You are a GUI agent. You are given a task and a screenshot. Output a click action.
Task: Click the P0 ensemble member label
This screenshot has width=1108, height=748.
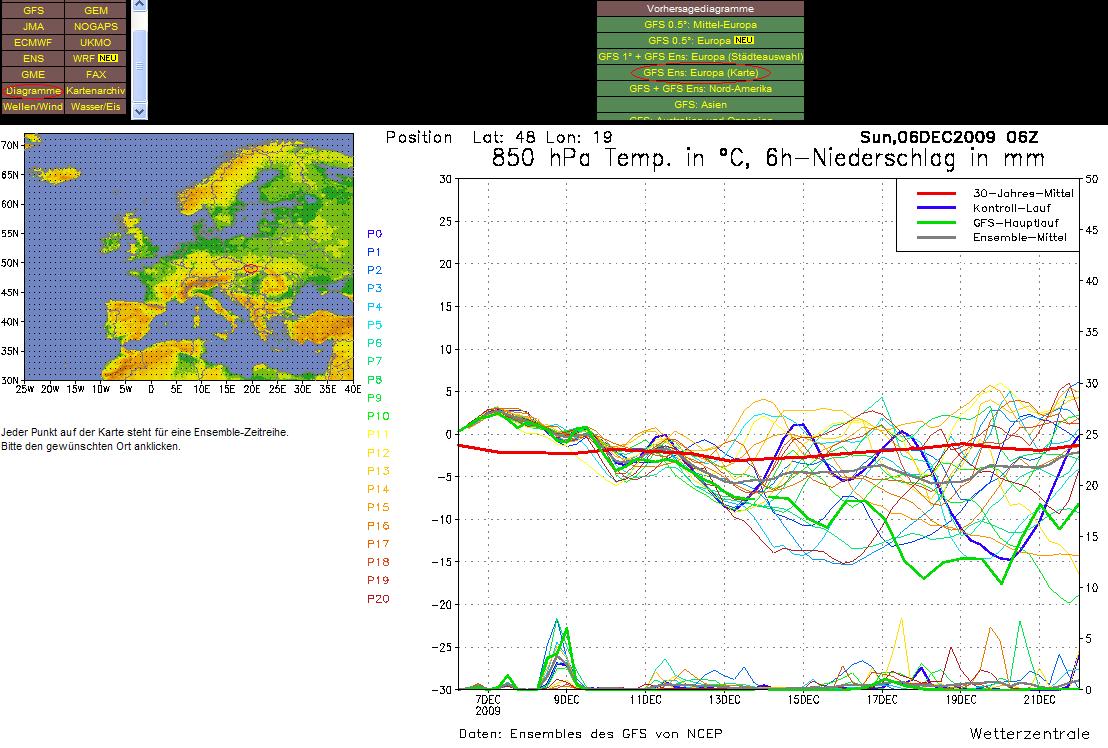[x=374, y=234]
